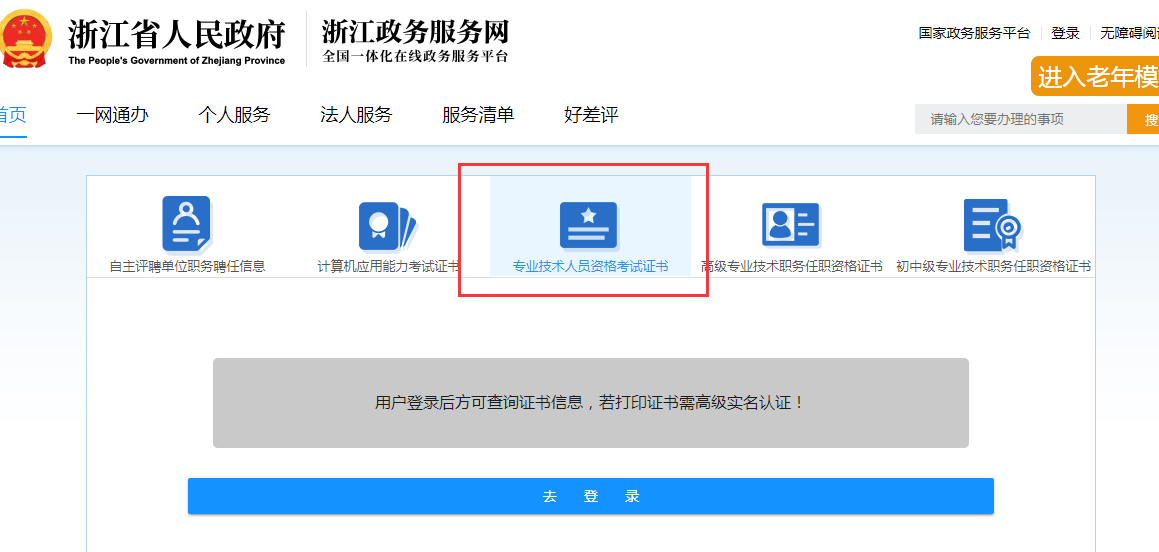Click 登录 link in header

[x=1066, y=33]
